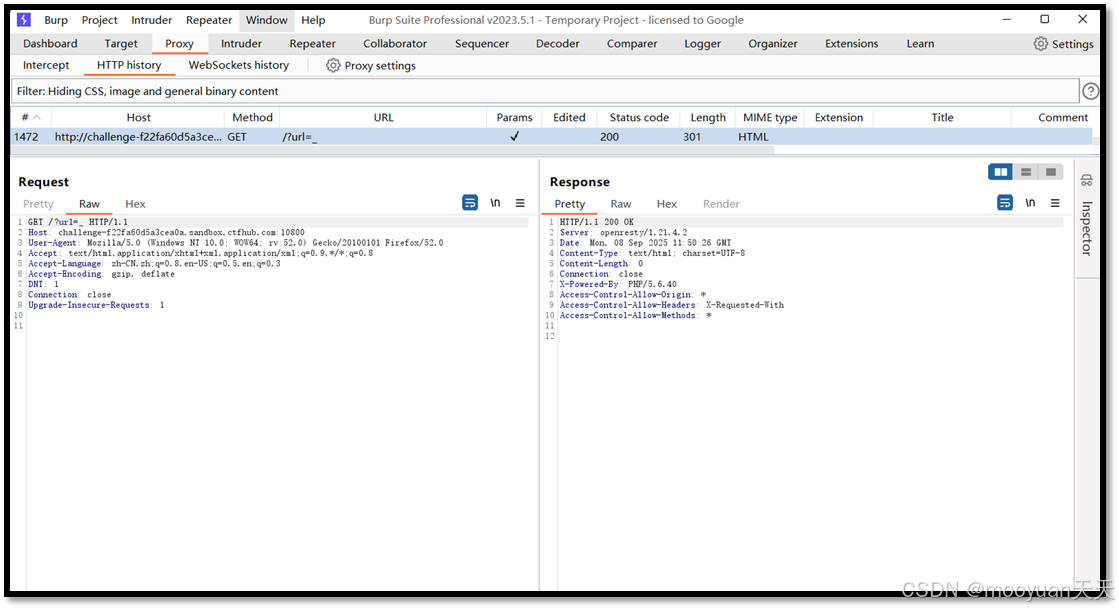Open the Comparer tab
This screenshot has height=610, width=1119.
[632, 44]
